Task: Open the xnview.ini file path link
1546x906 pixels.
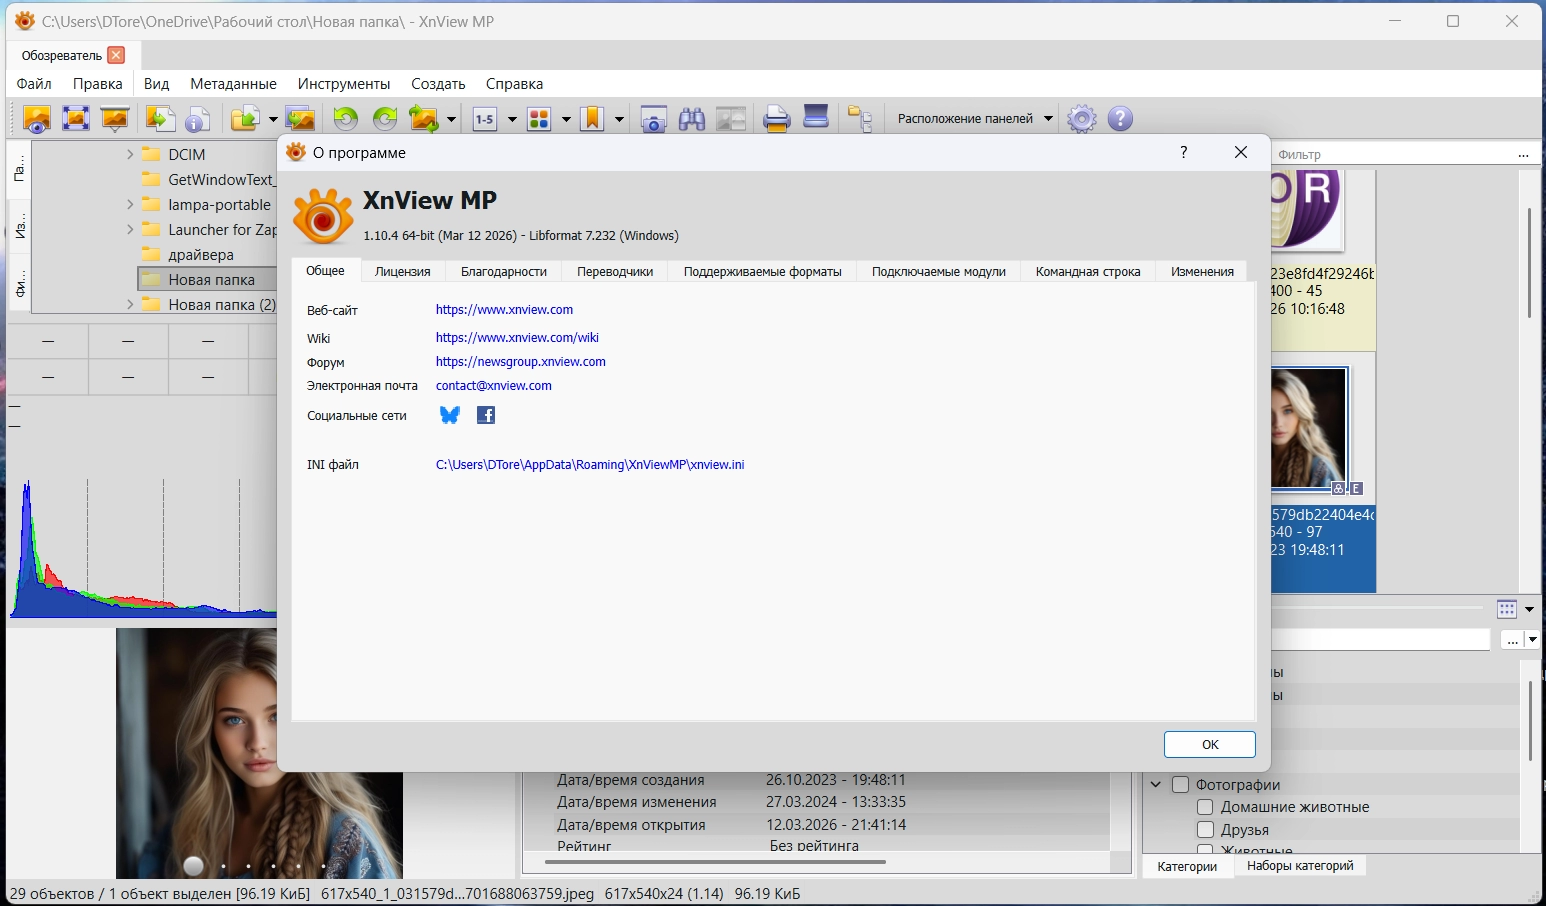Action: (x=590, y=465)
